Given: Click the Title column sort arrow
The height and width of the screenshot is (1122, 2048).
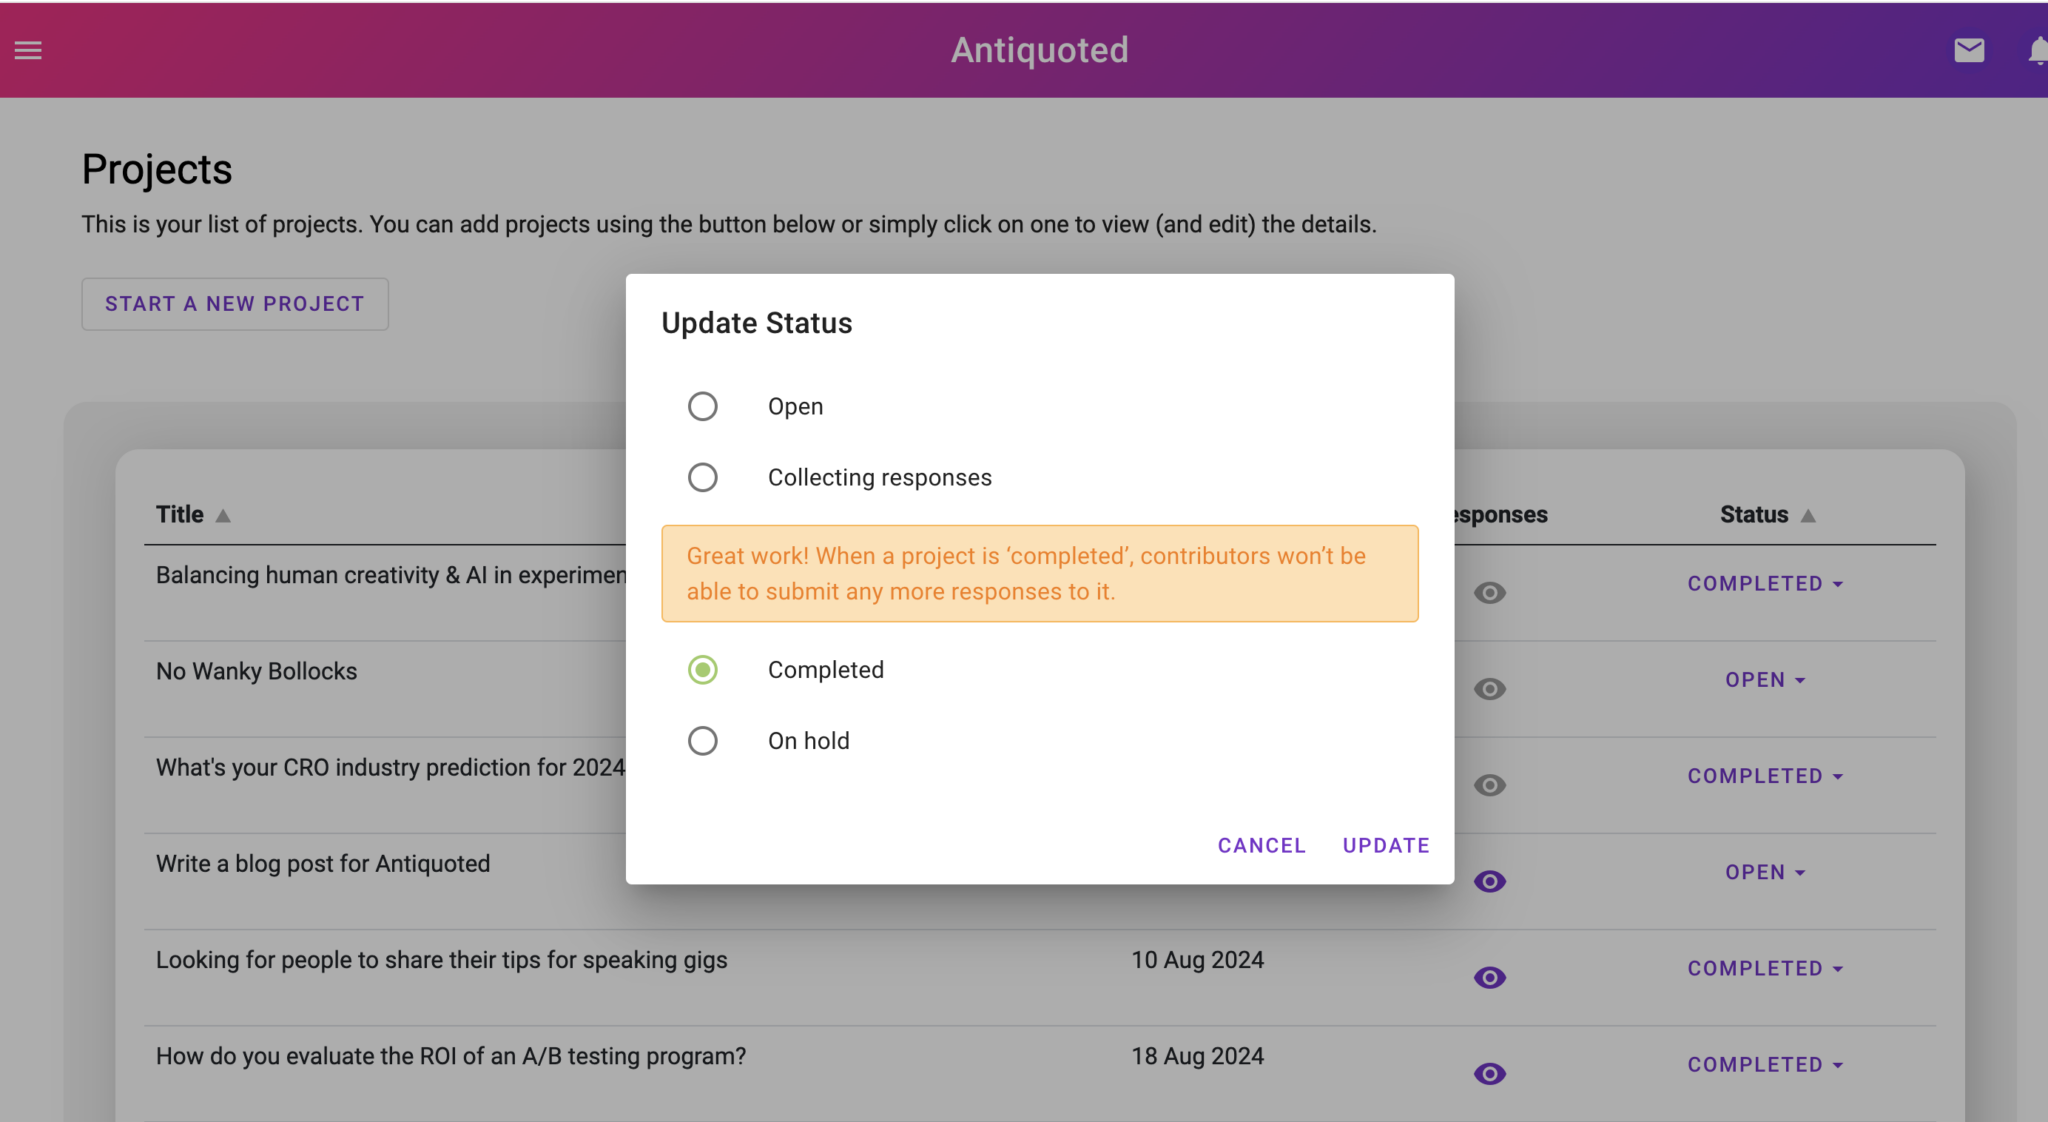Looking at the screenshot, I should 224,513.
